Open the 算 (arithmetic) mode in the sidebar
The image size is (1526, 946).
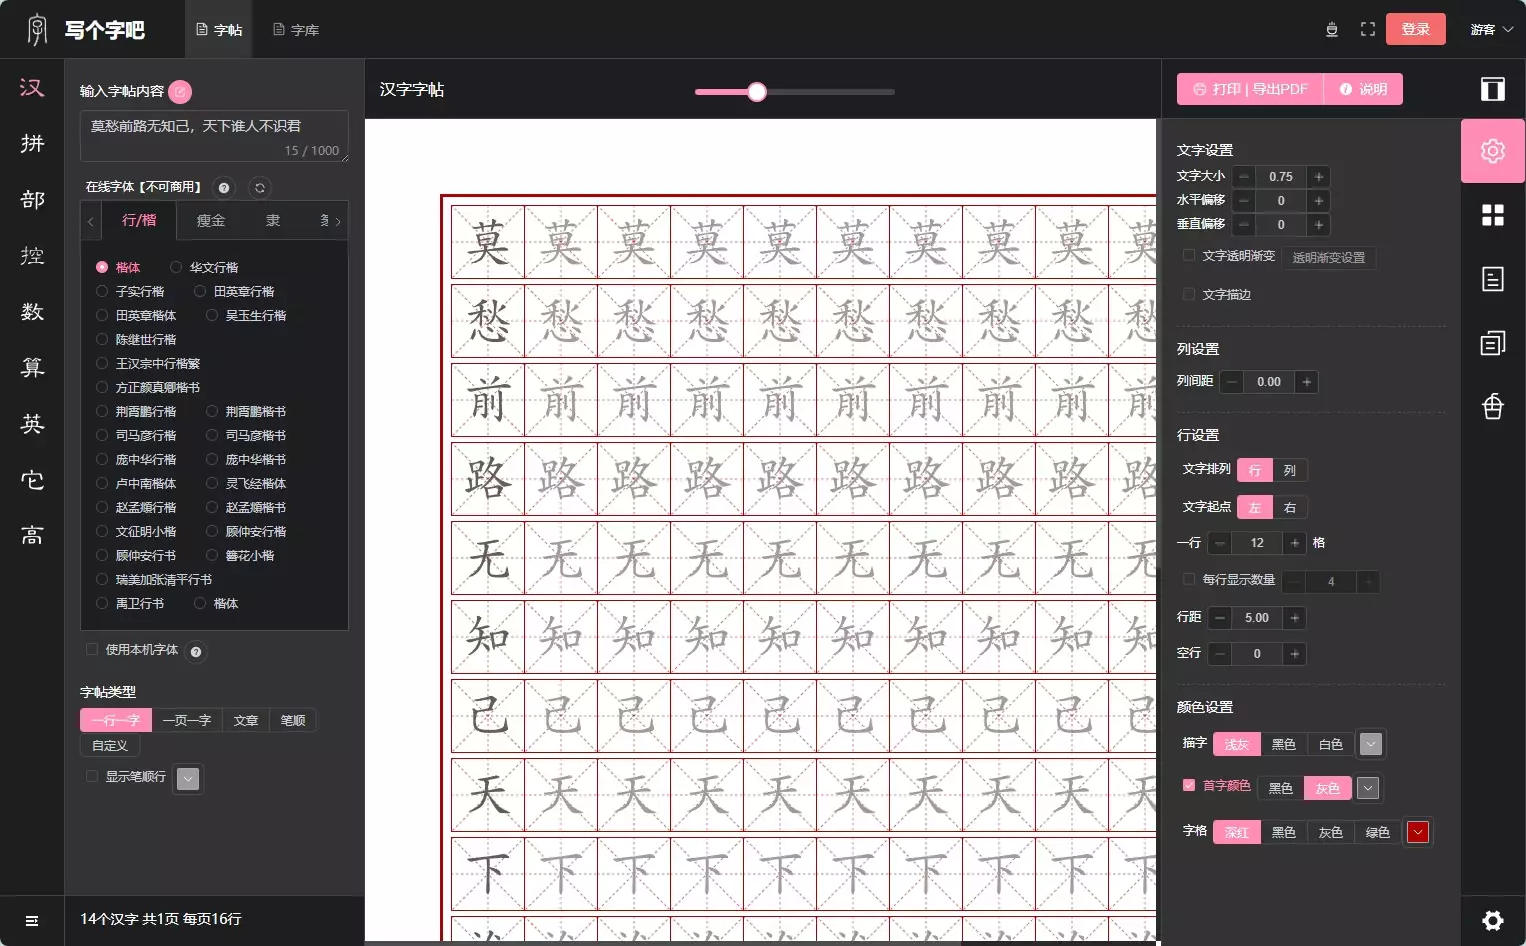[32, 367]
